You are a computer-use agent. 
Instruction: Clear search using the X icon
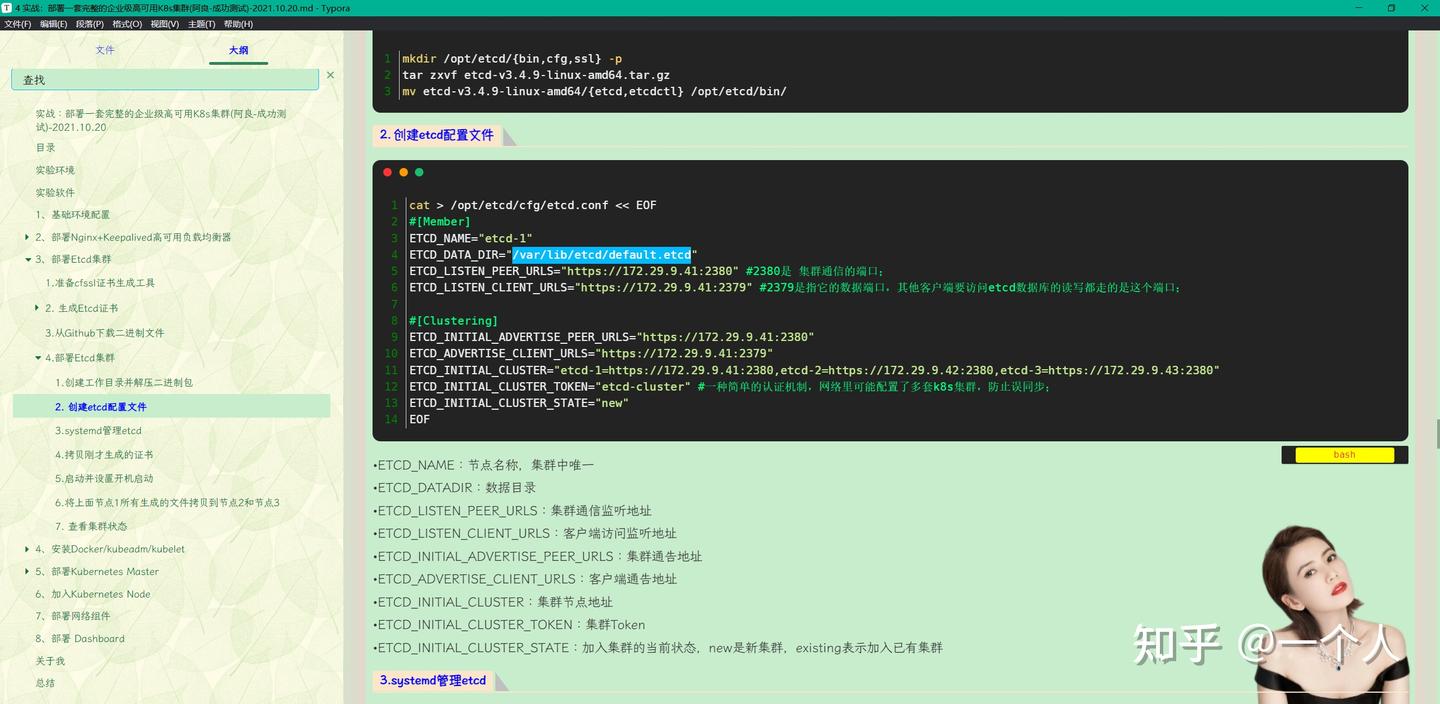330,75
